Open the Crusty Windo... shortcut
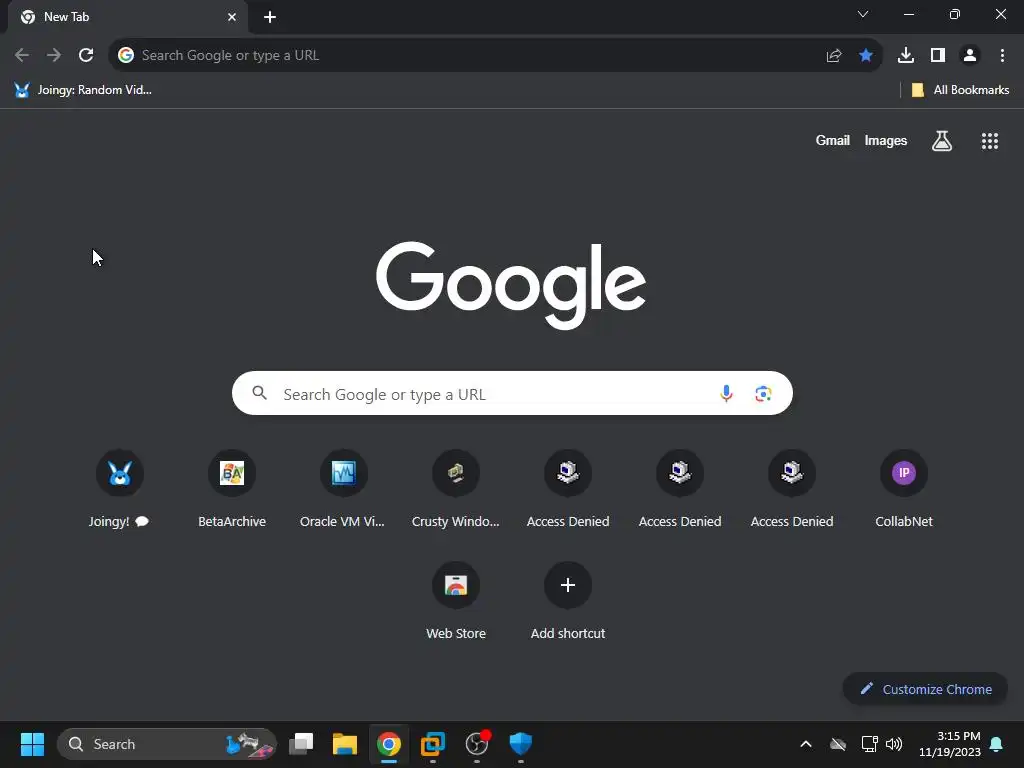 point(456,488)
